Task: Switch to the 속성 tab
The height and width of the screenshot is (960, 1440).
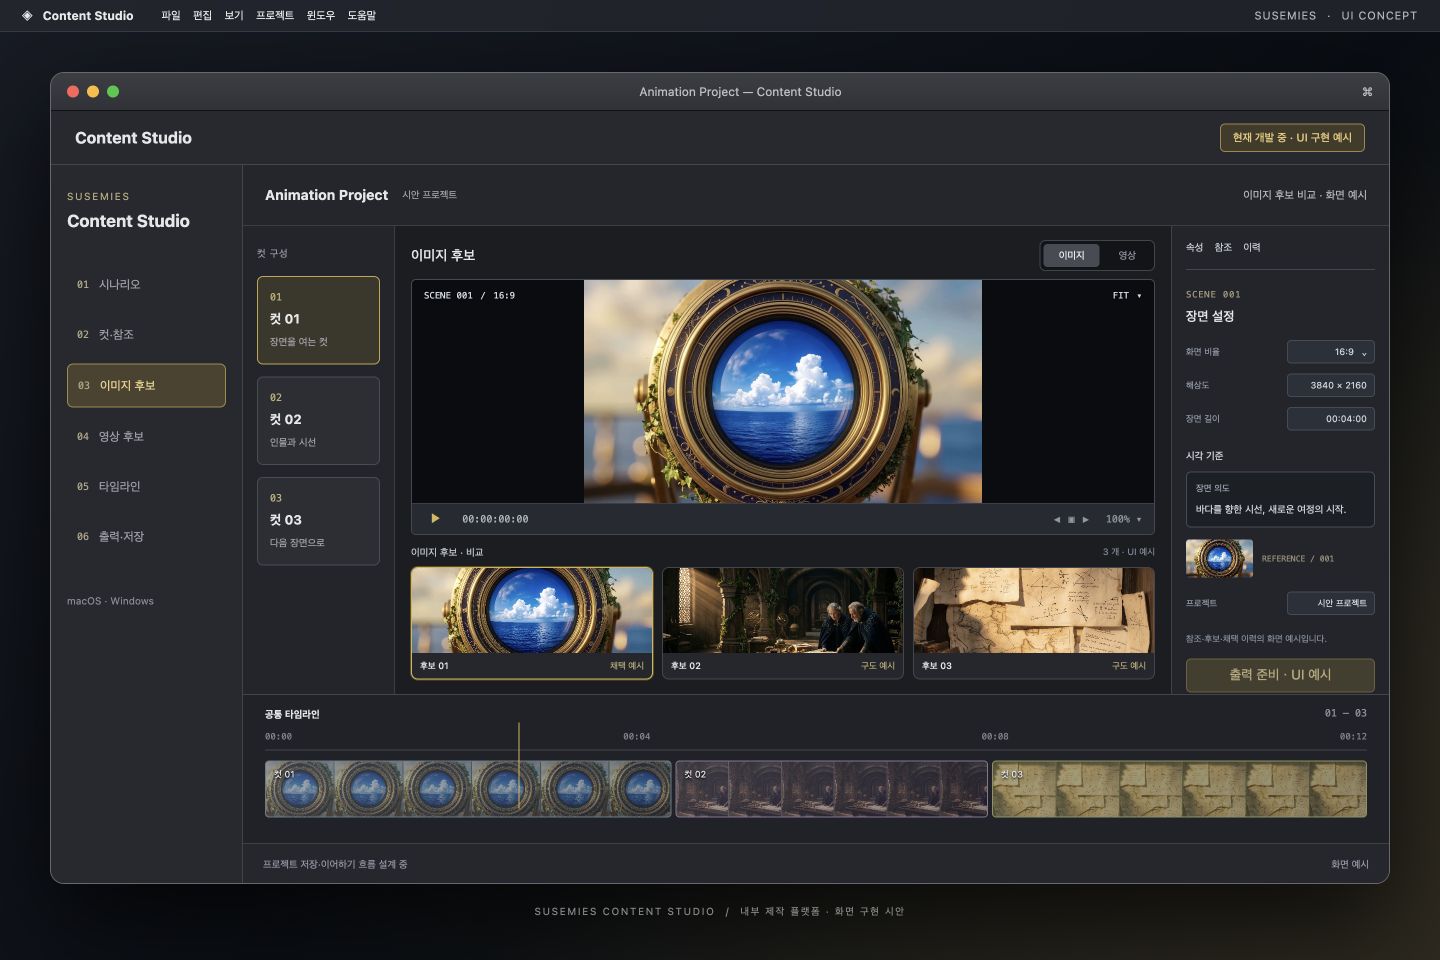Action: [1194, 248]
